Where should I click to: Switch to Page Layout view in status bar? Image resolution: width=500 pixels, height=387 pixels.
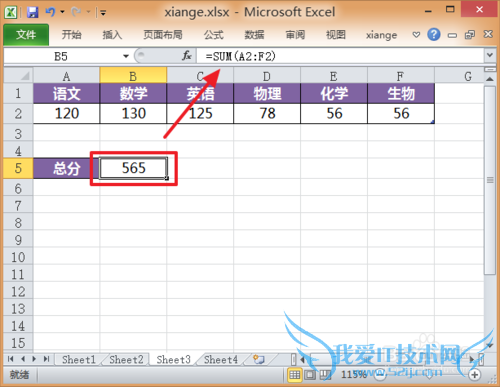click(310, 375)
